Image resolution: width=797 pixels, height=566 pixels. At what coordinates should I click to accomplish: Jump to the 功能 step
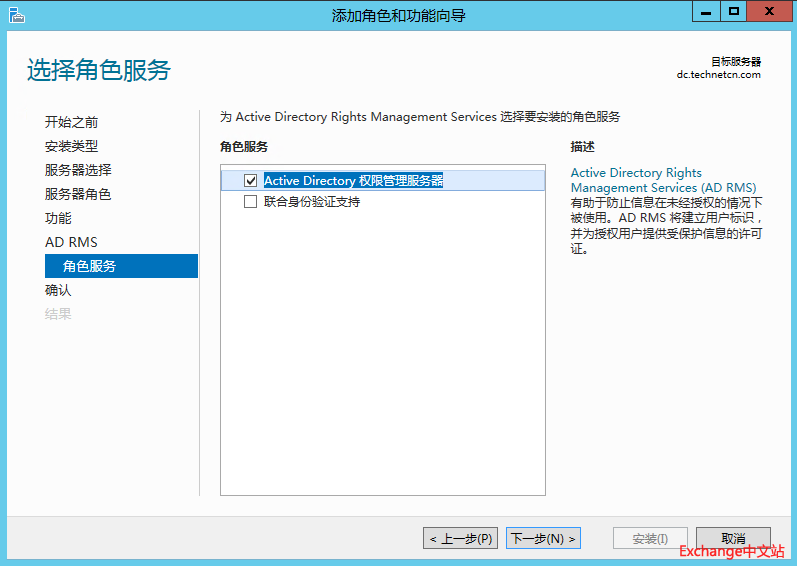(58, 218)
